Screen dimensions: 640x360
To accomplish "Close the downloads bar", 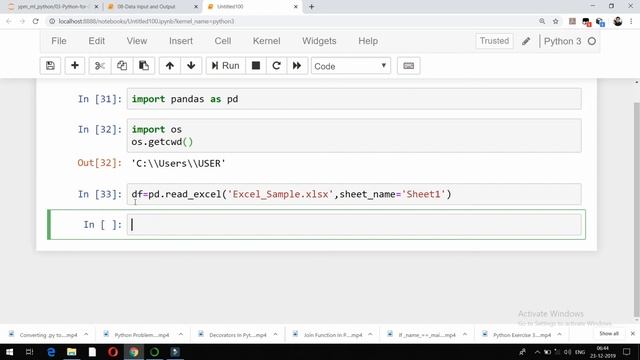I will pyautogui.click(x=633, y=334).
